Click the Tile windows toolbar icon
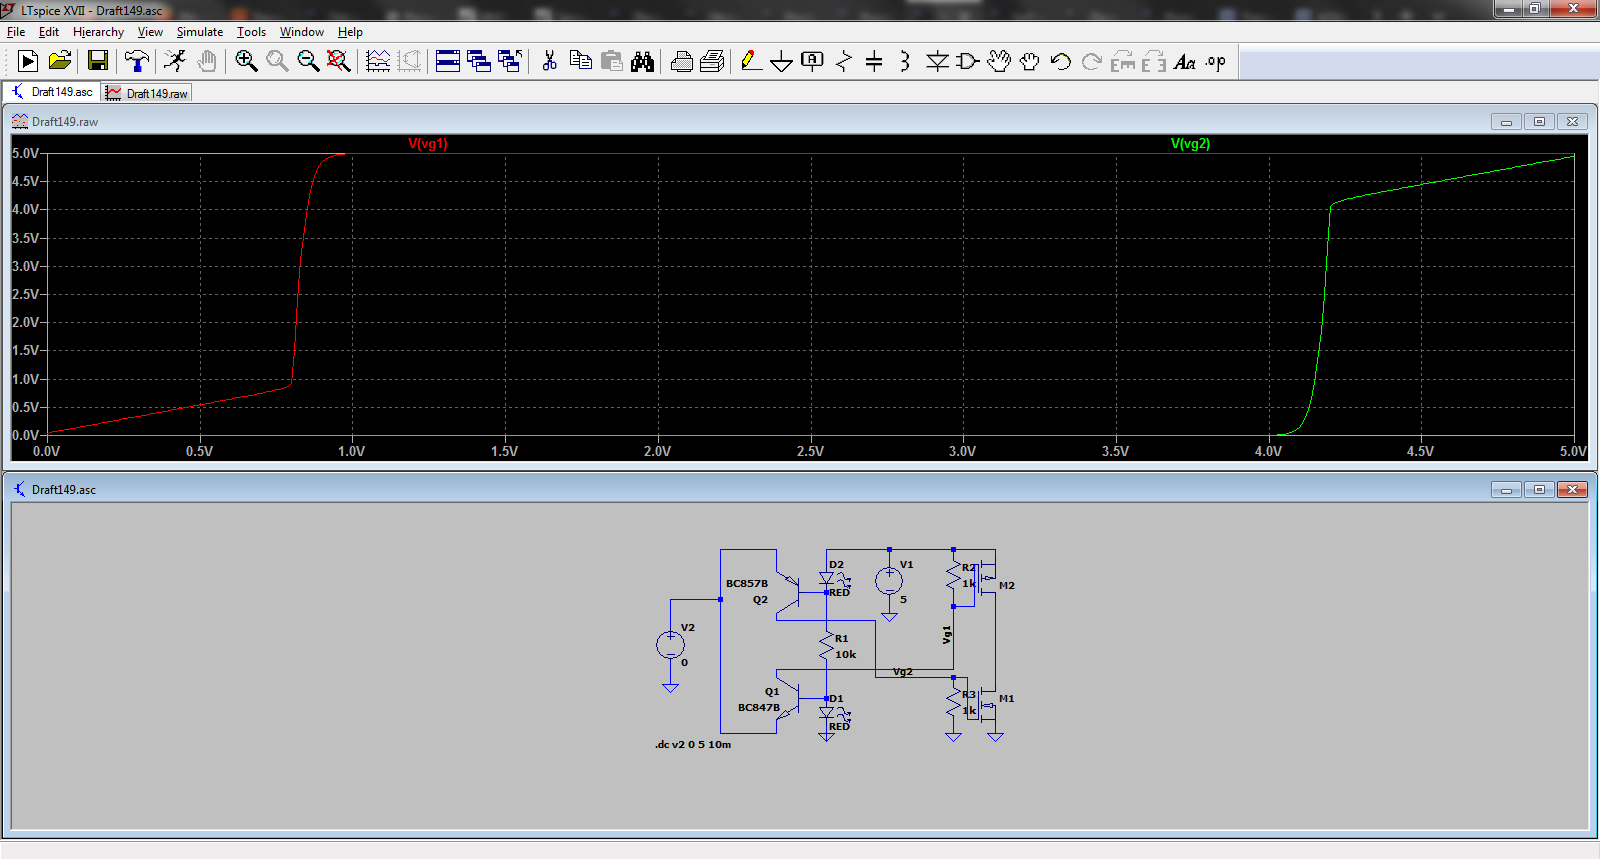This screenshot has width=1600, height=860. [x=448, y=62]
